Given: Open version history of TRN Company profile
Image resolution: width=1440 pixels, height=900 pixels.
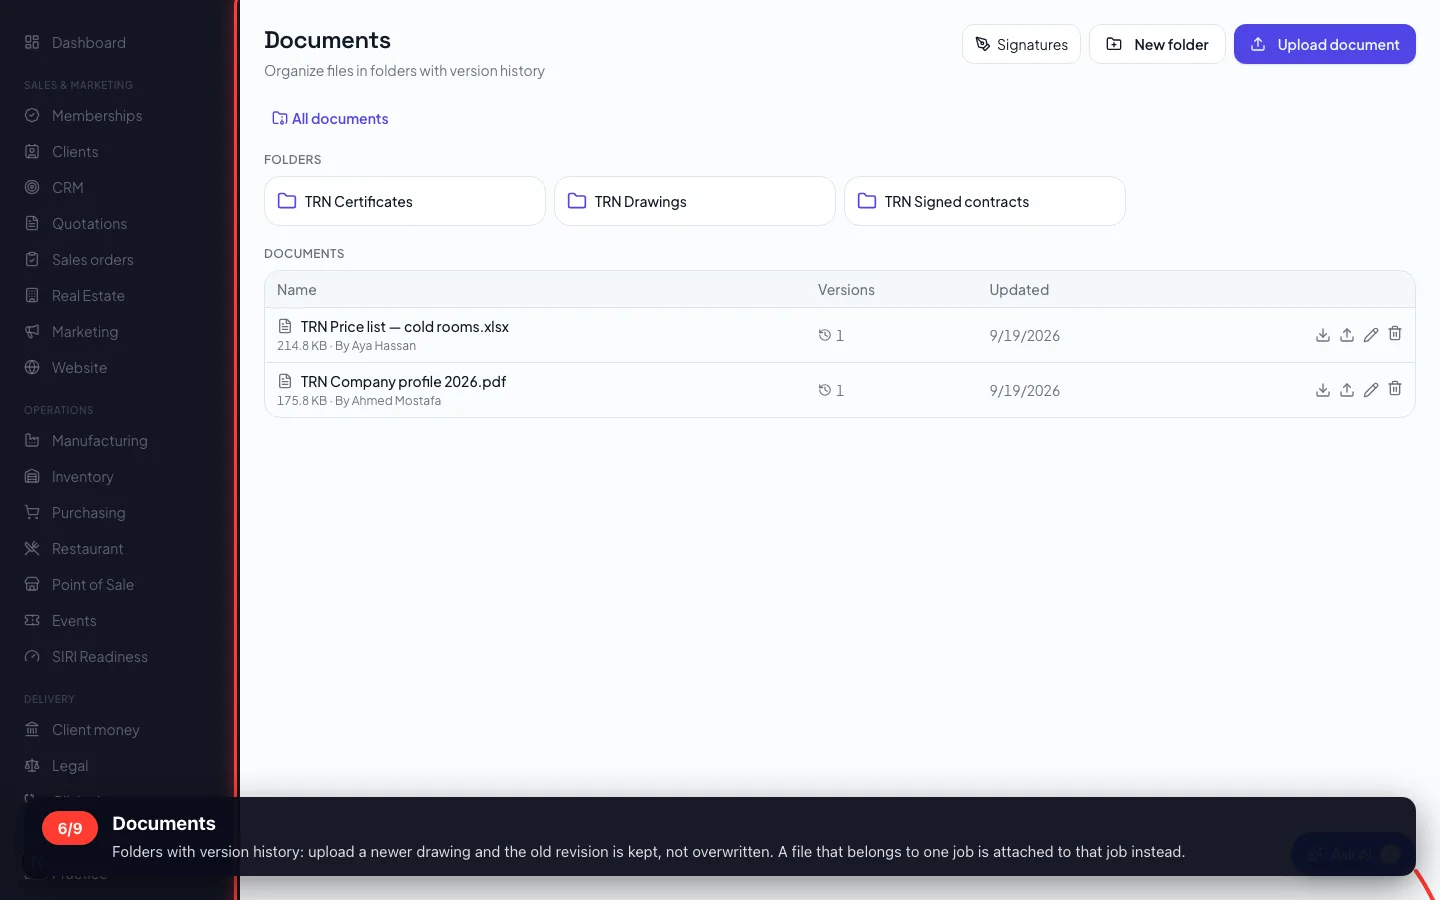Looking at the screenshot, I should pyautogui.click(x=831, y=390).
